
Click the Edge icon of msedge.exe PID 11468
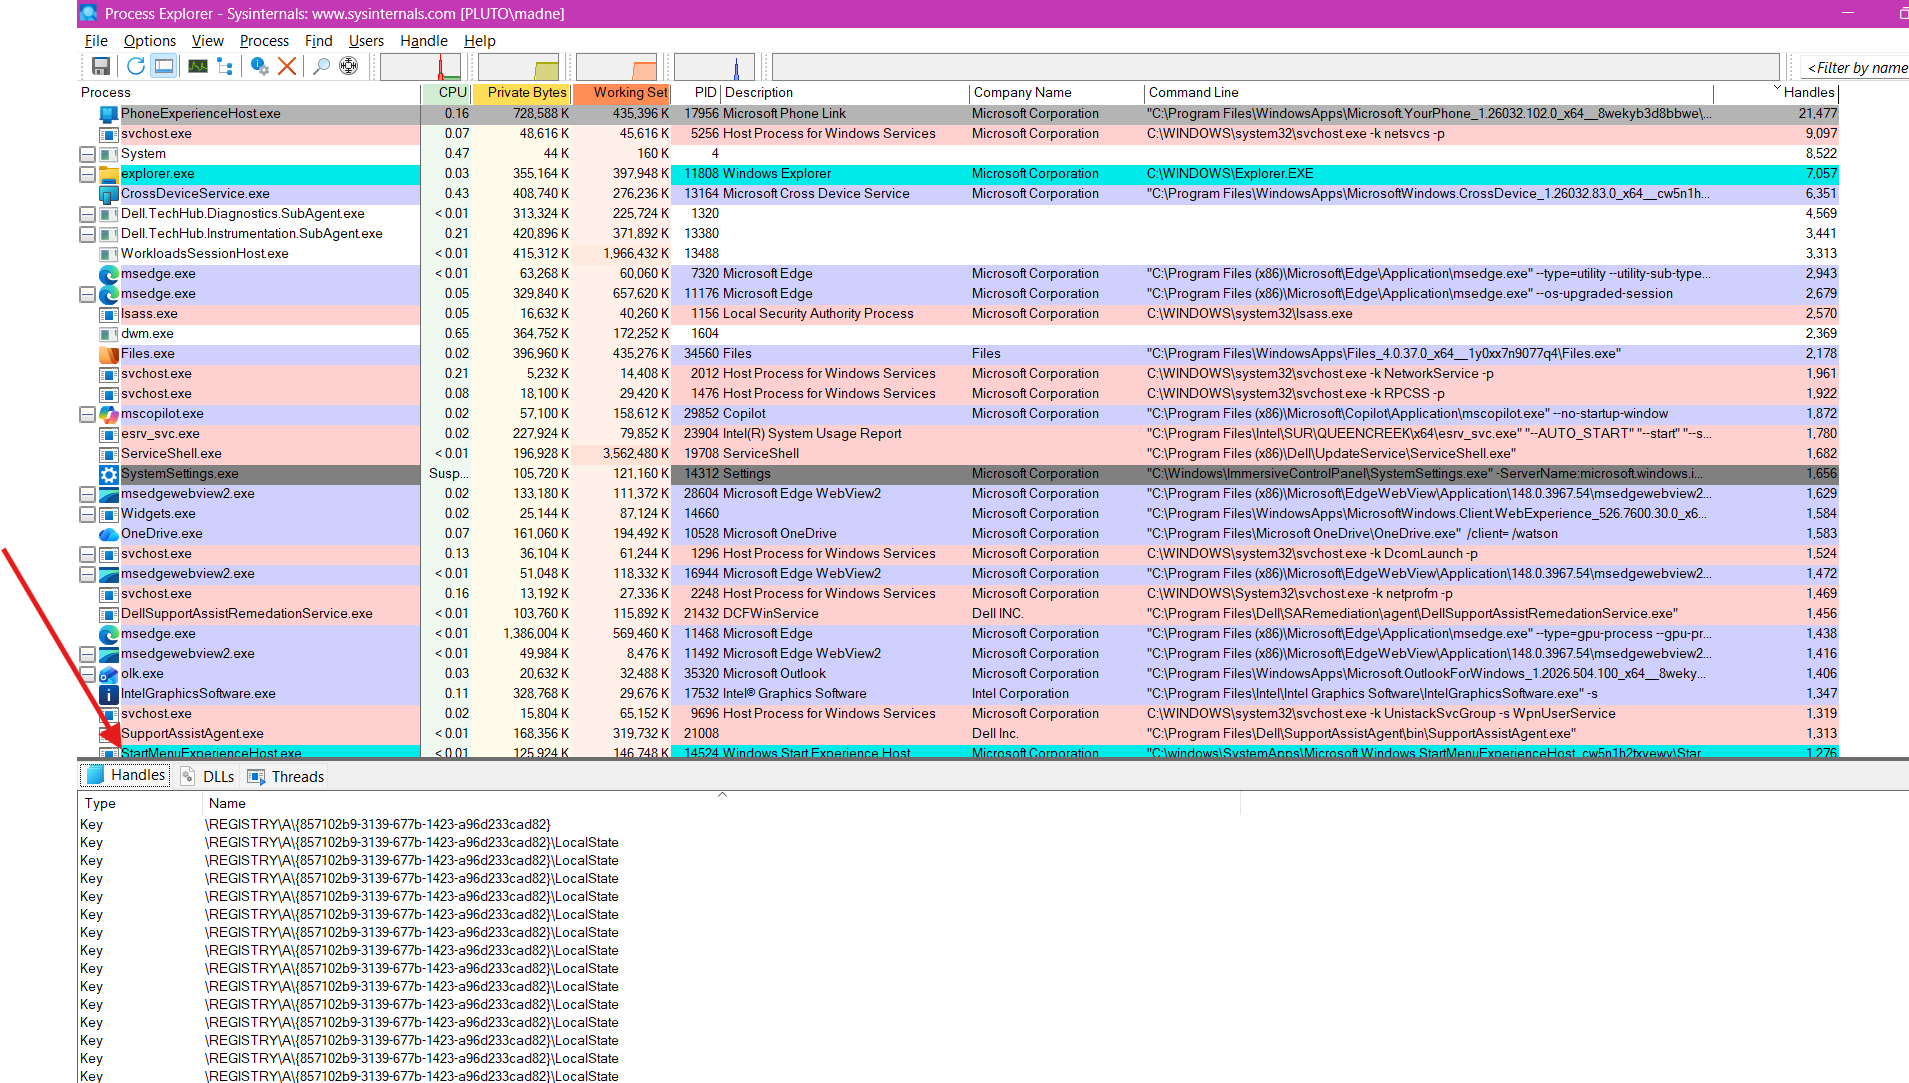pyautogui.click(x=109, y=634)
